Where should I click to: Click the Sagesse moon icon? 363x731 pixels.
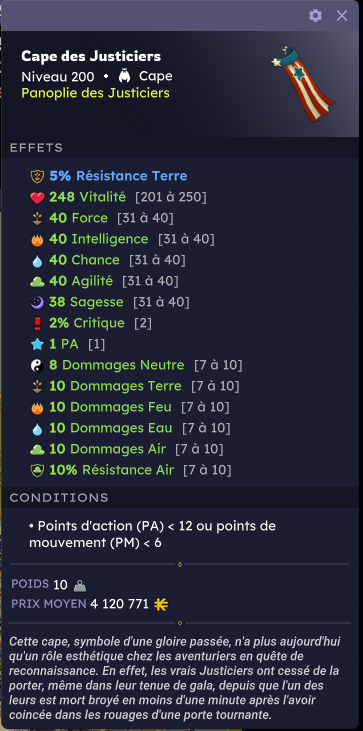click(37, 303)
